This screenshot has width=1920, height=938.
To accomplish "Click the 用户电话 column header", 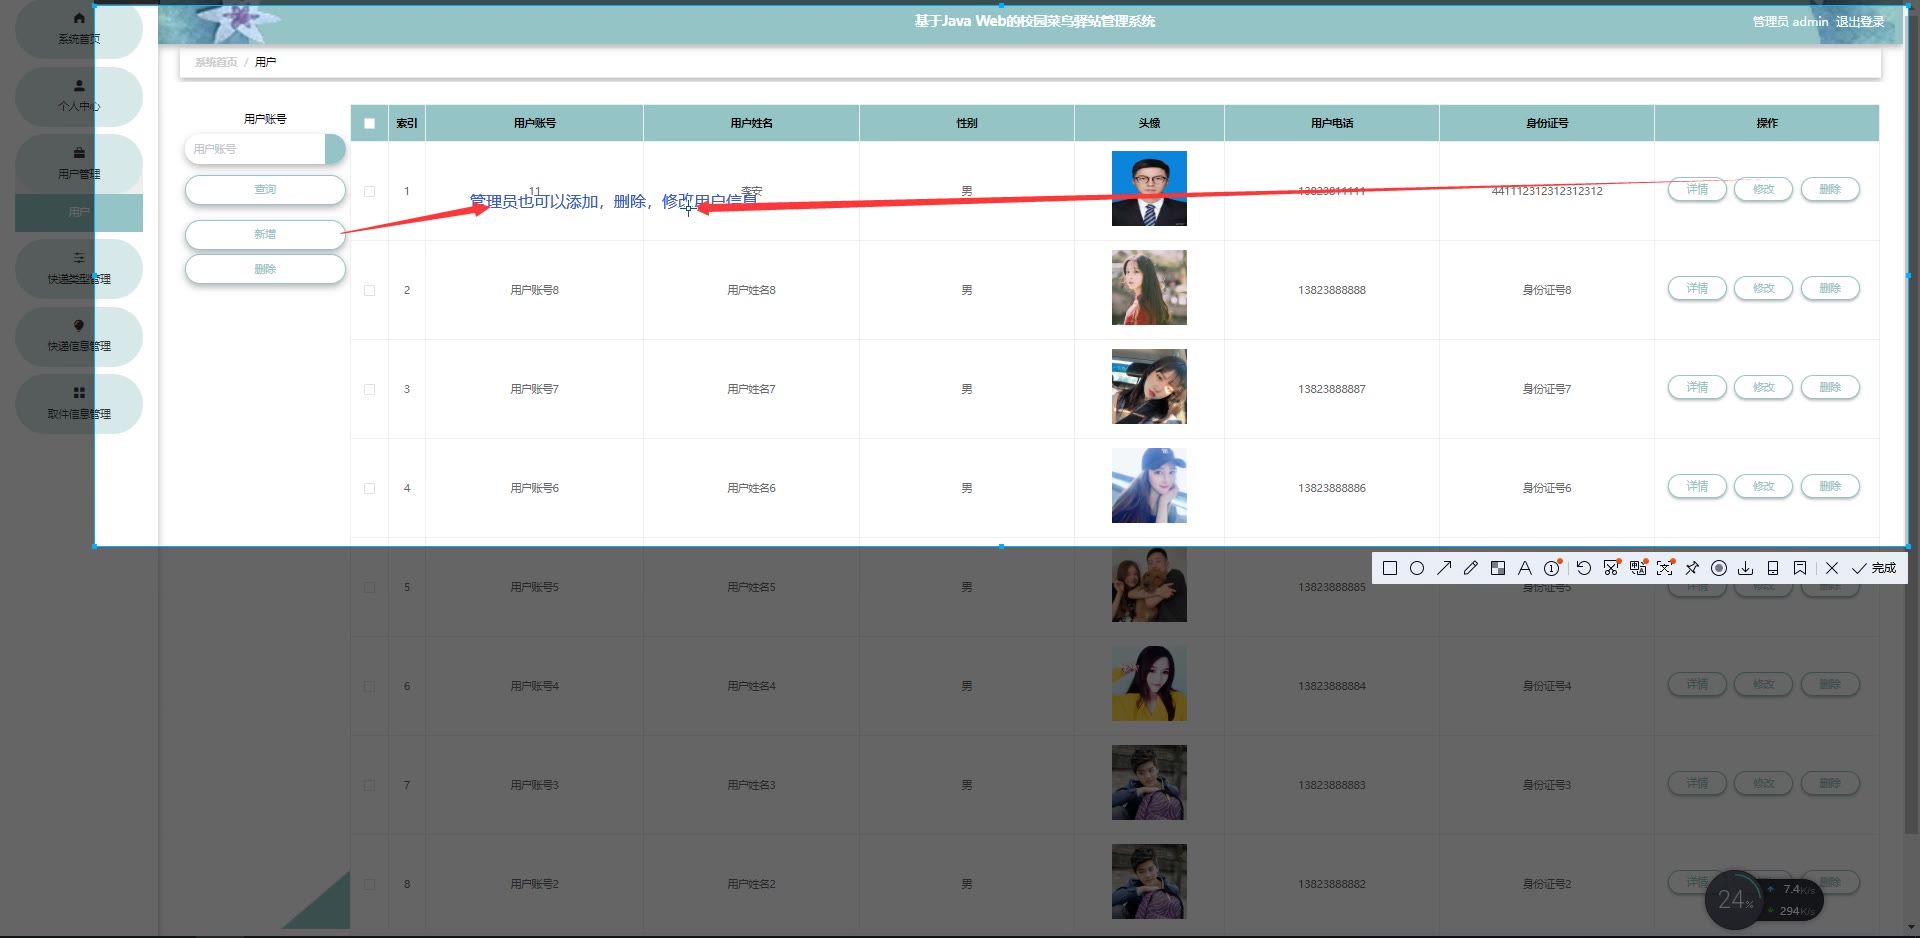I will (x=1332, y=123).
